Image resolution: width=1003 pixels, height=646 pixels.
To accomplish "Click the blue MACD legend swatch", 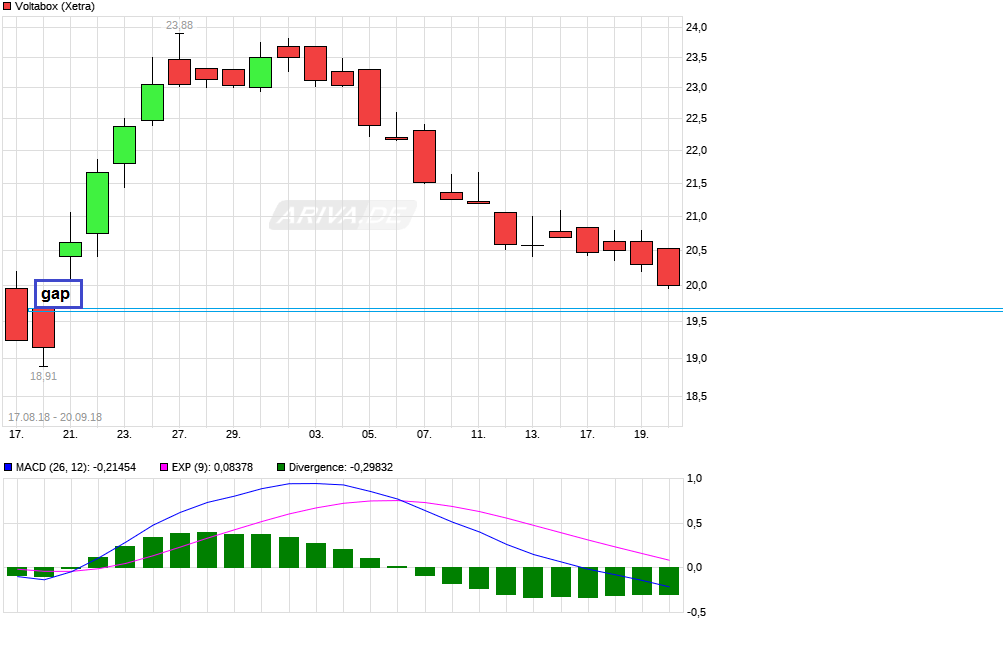I will coord(9,467).
